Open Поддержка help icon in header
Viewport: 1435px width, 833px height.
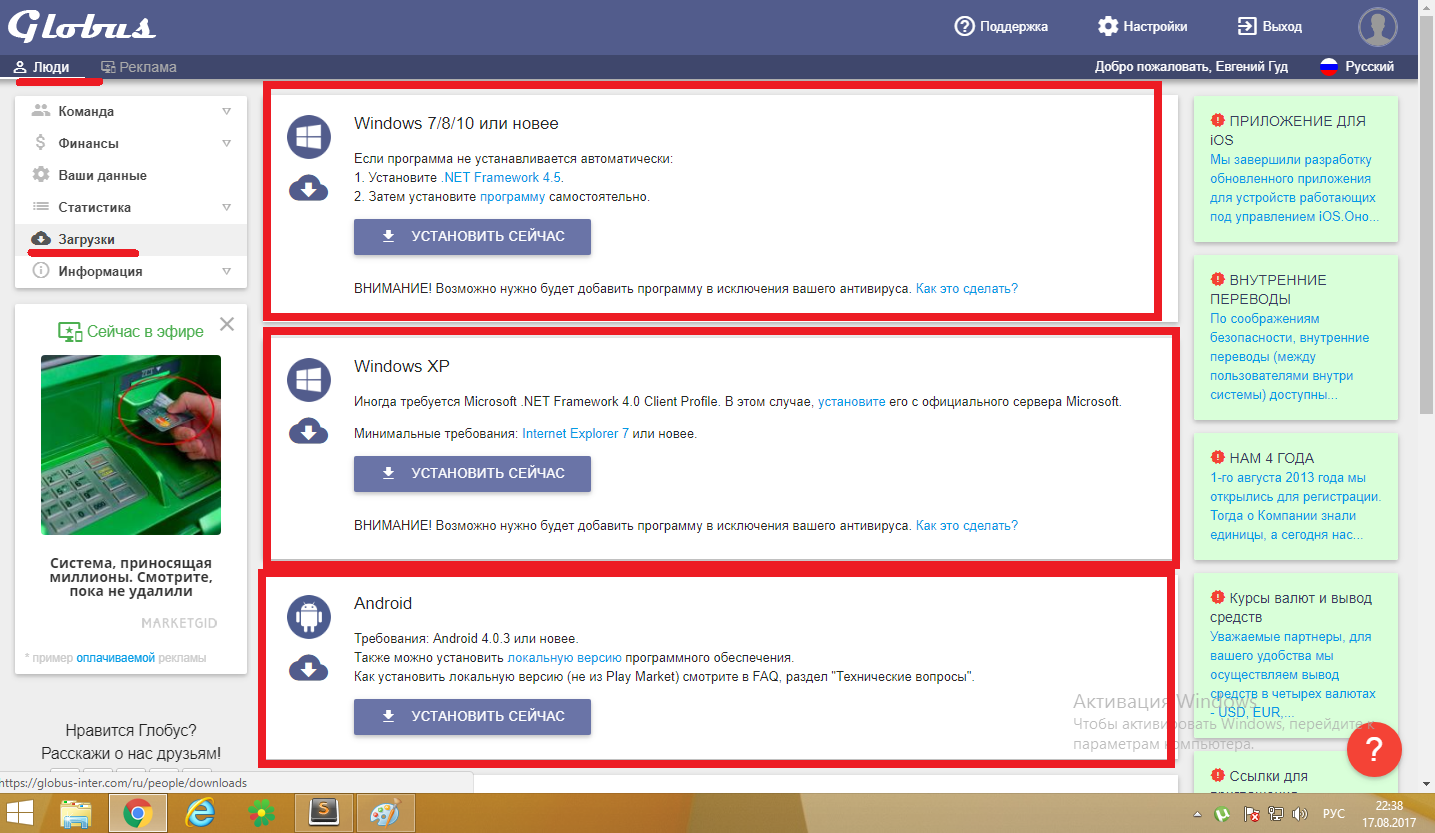tap(964, 27)
